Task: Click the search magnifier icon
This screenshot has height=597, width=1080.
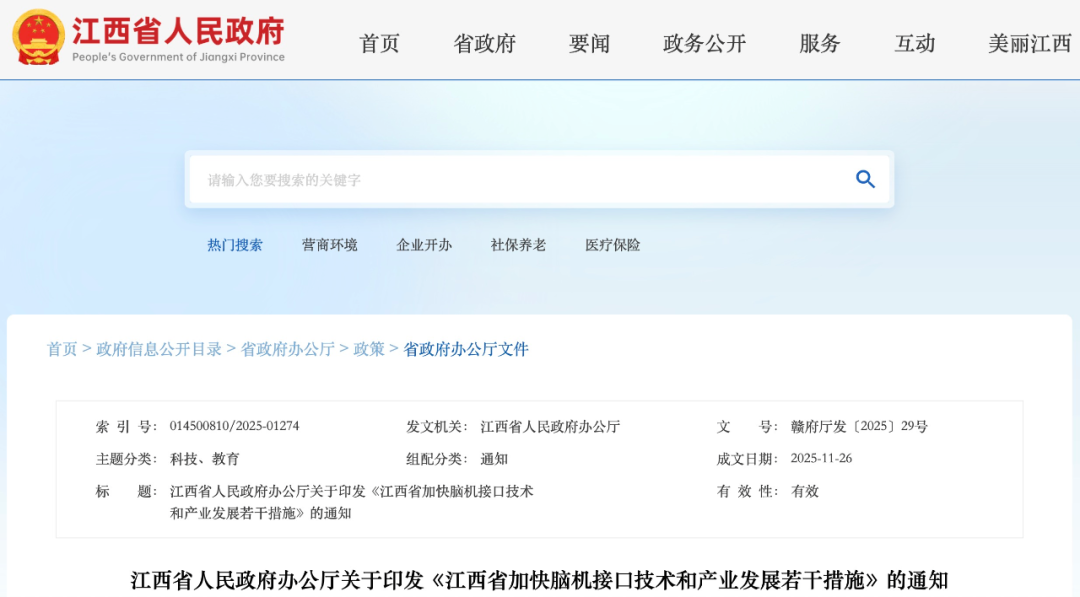Action: (x=864, y=179)
